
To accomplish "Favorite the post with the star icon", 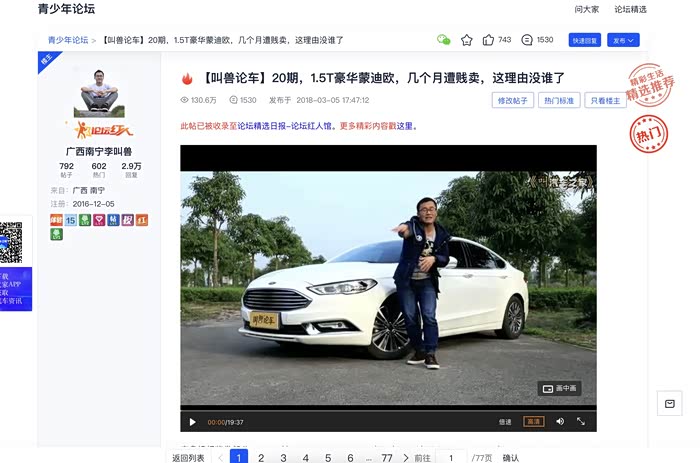I will [467, 40].
